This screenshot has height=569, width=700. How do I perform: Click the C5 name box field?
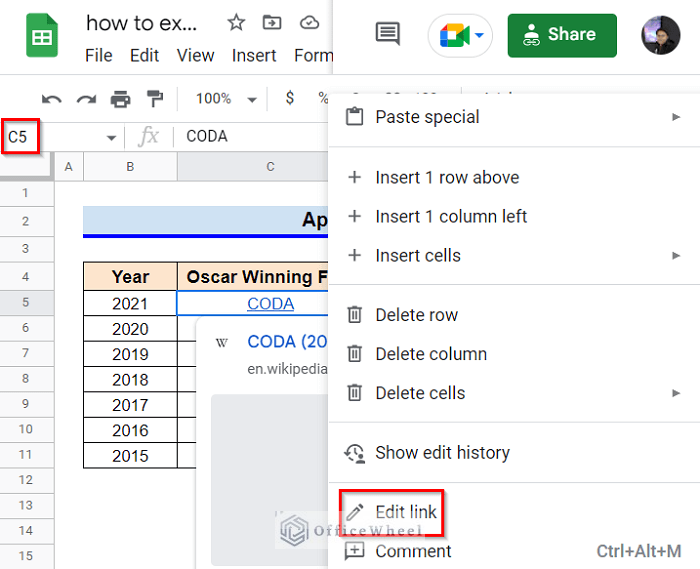click(50, 137)
